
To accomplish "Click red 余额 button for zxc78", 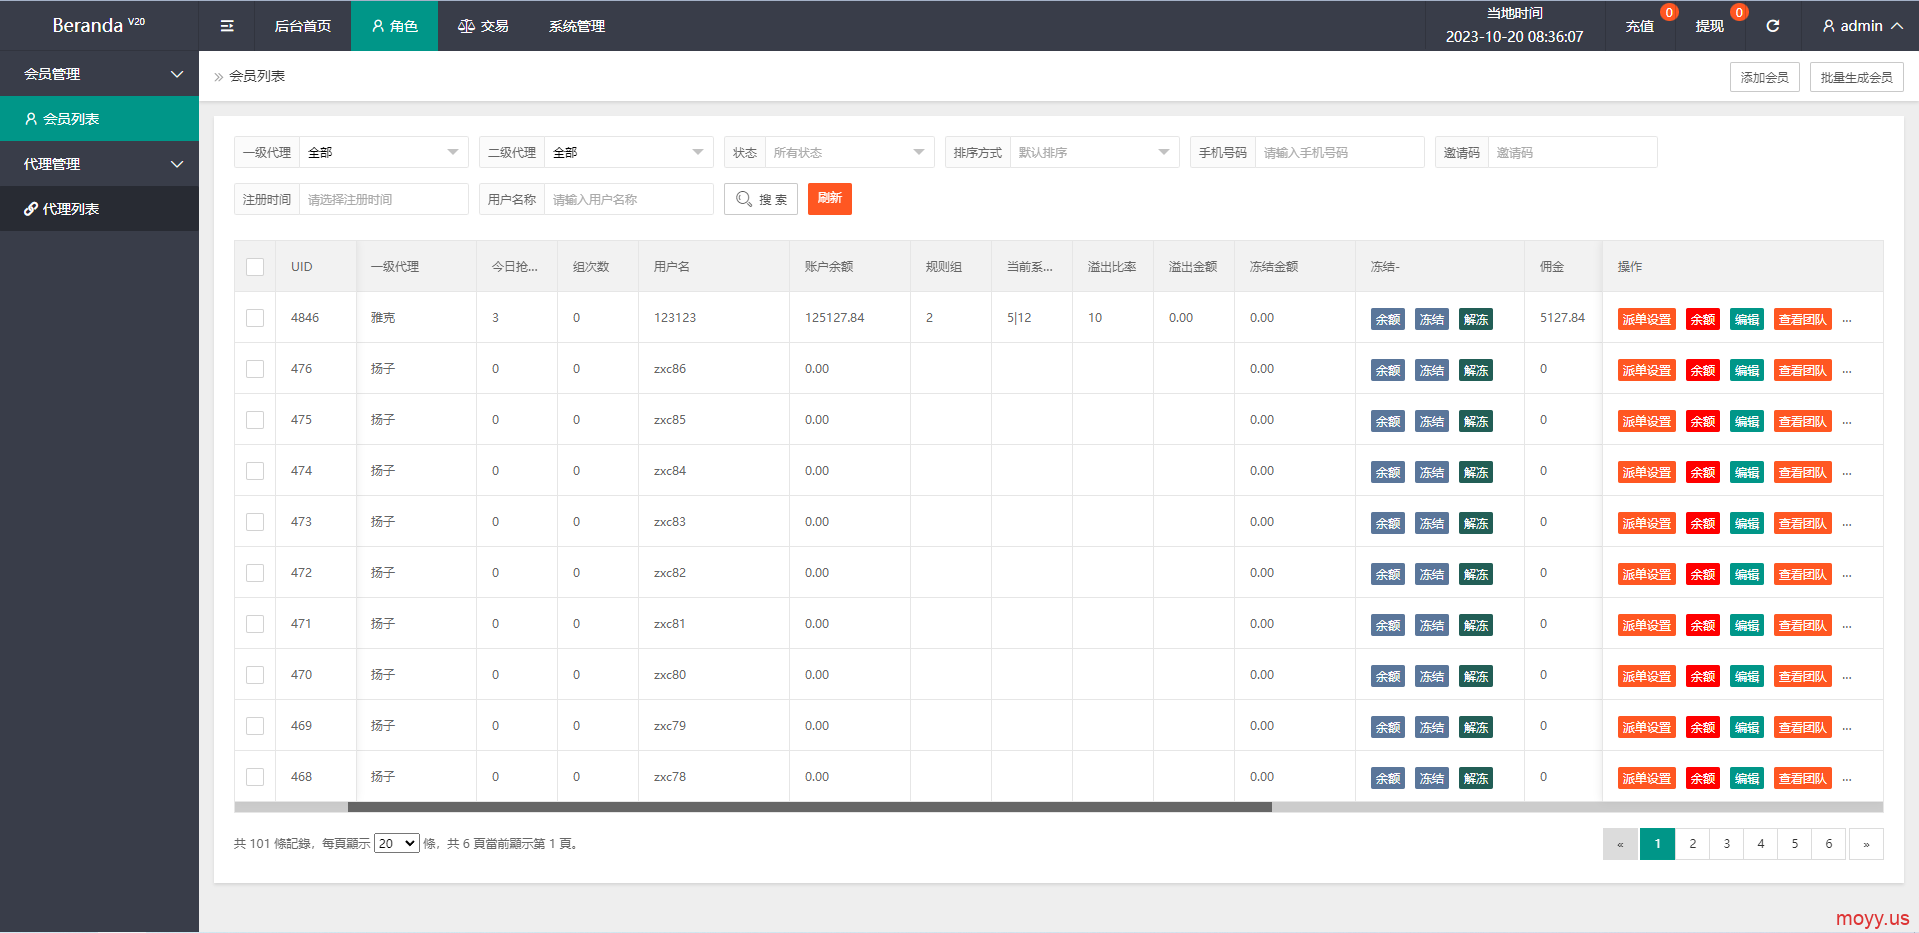I will (1703, 778).
